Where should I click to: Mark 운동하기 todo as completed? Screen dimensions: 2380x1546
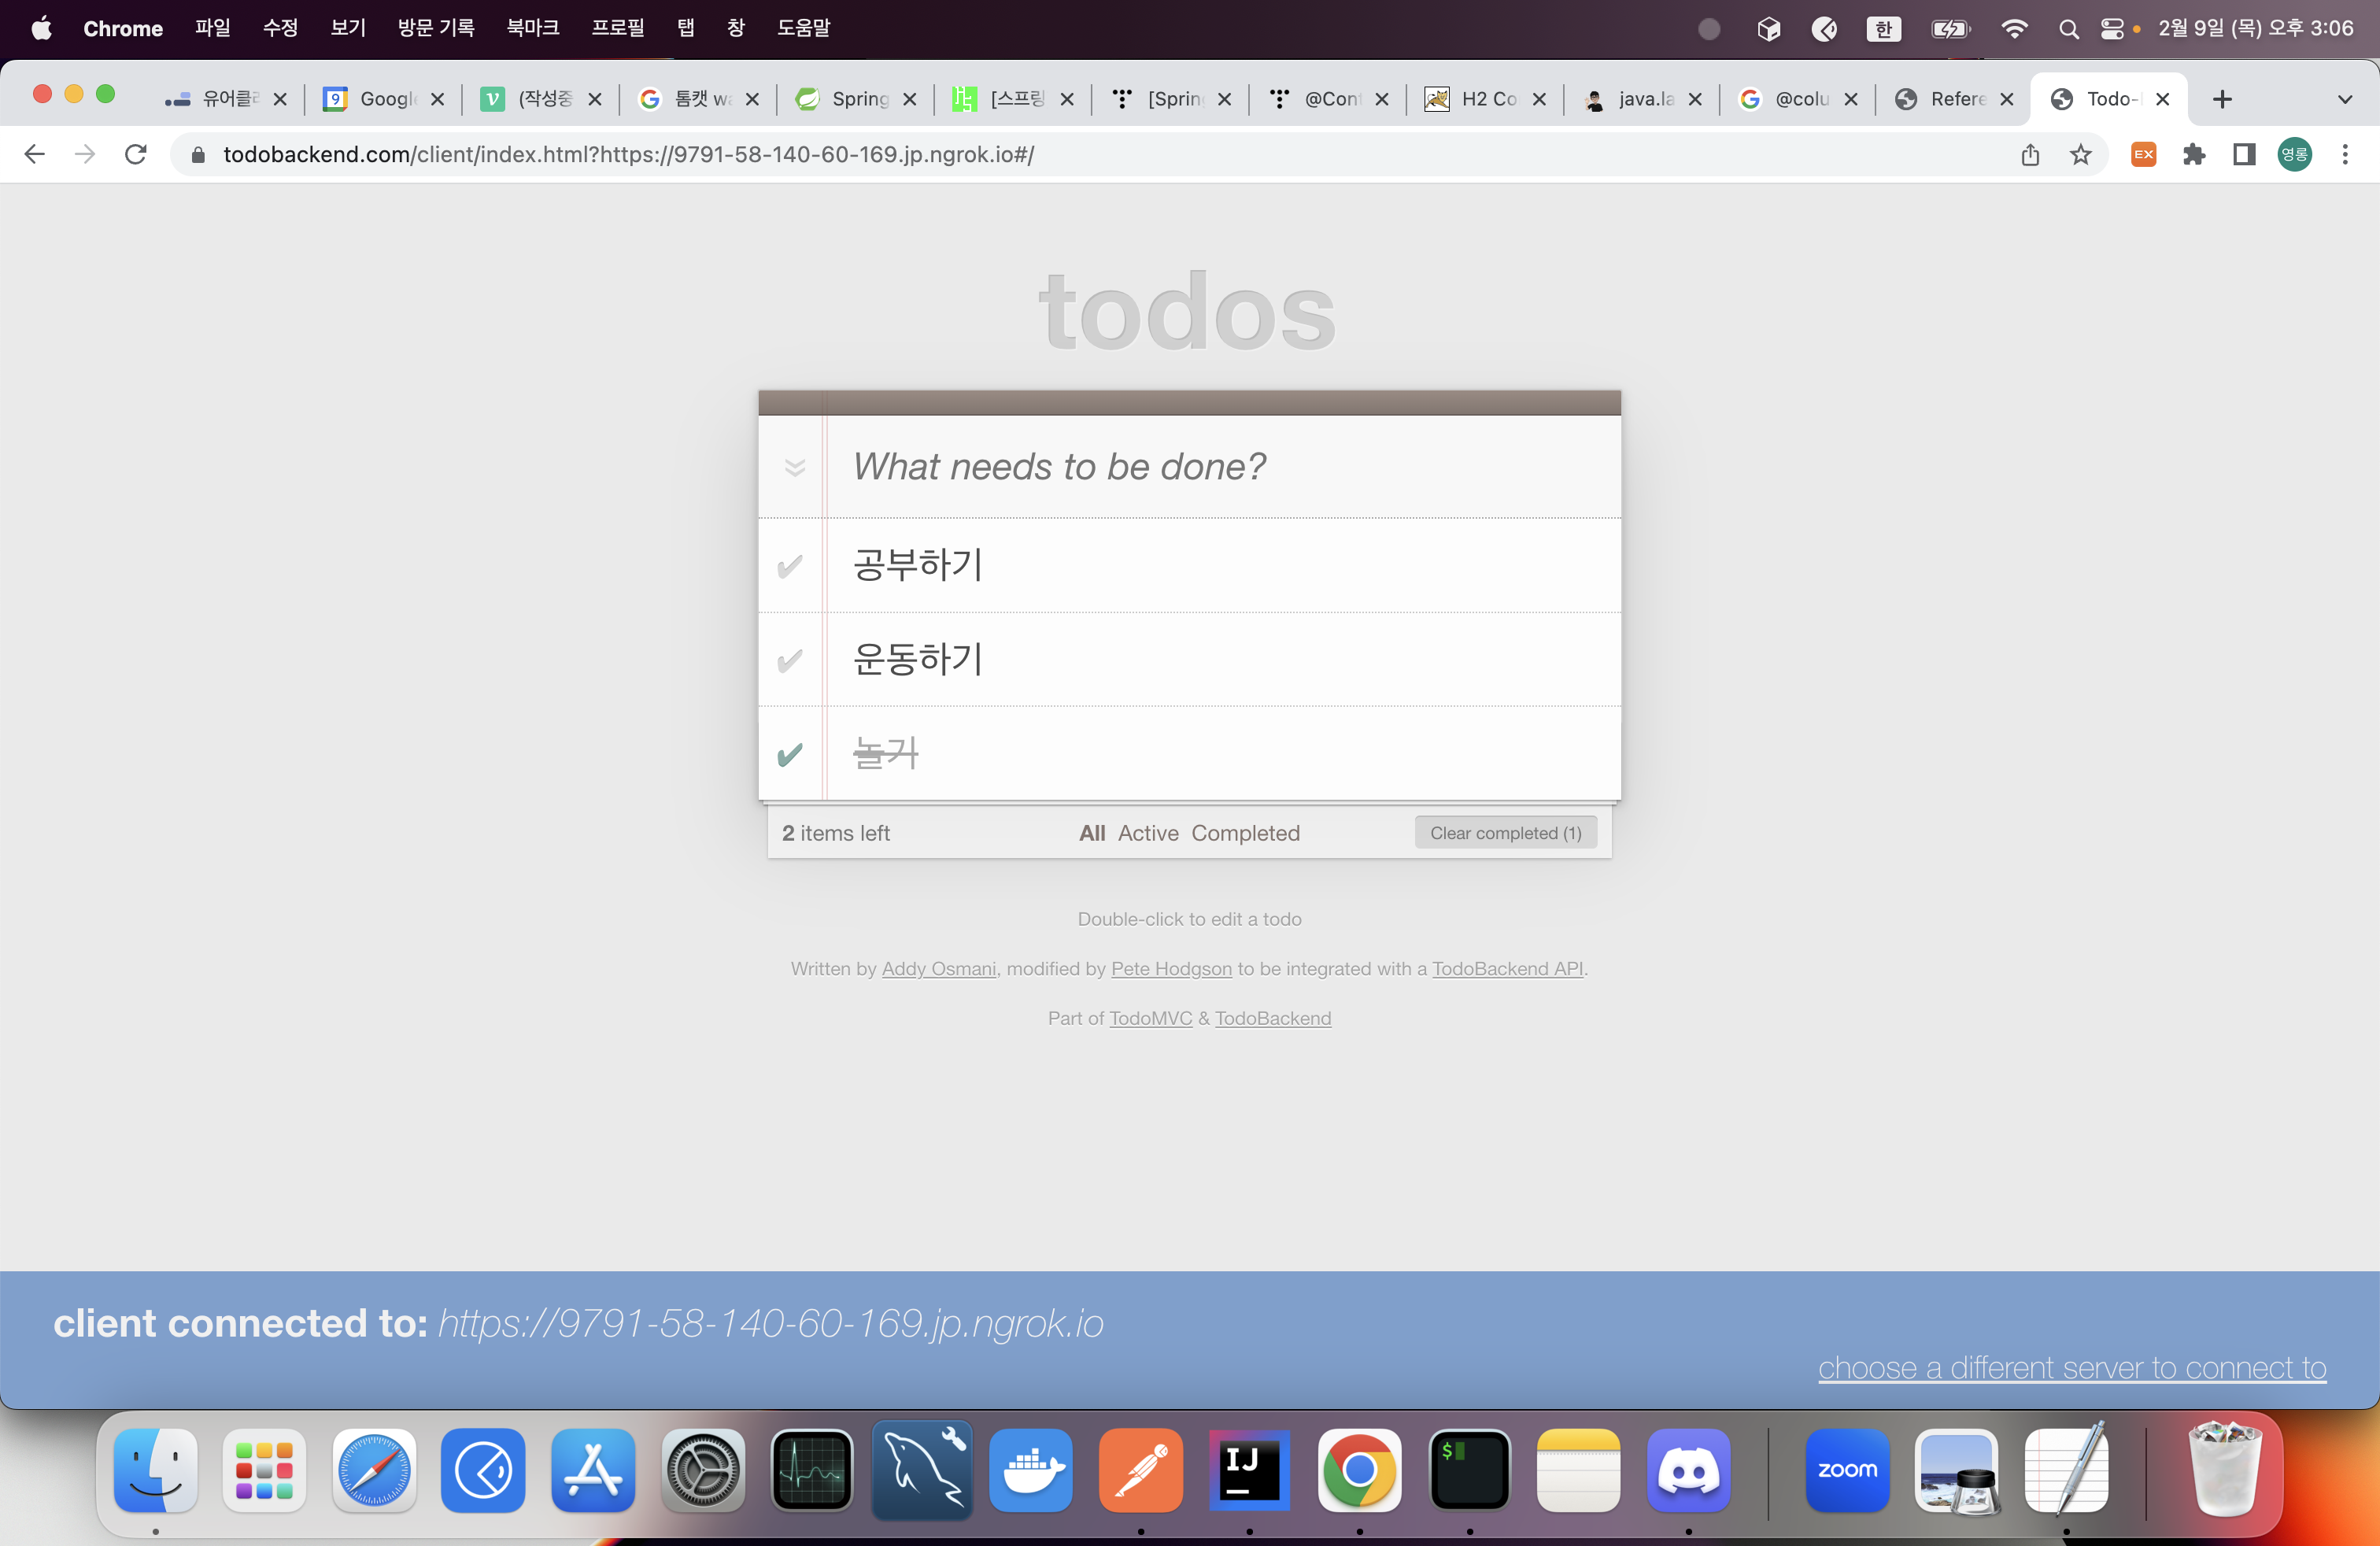(790, 660)
